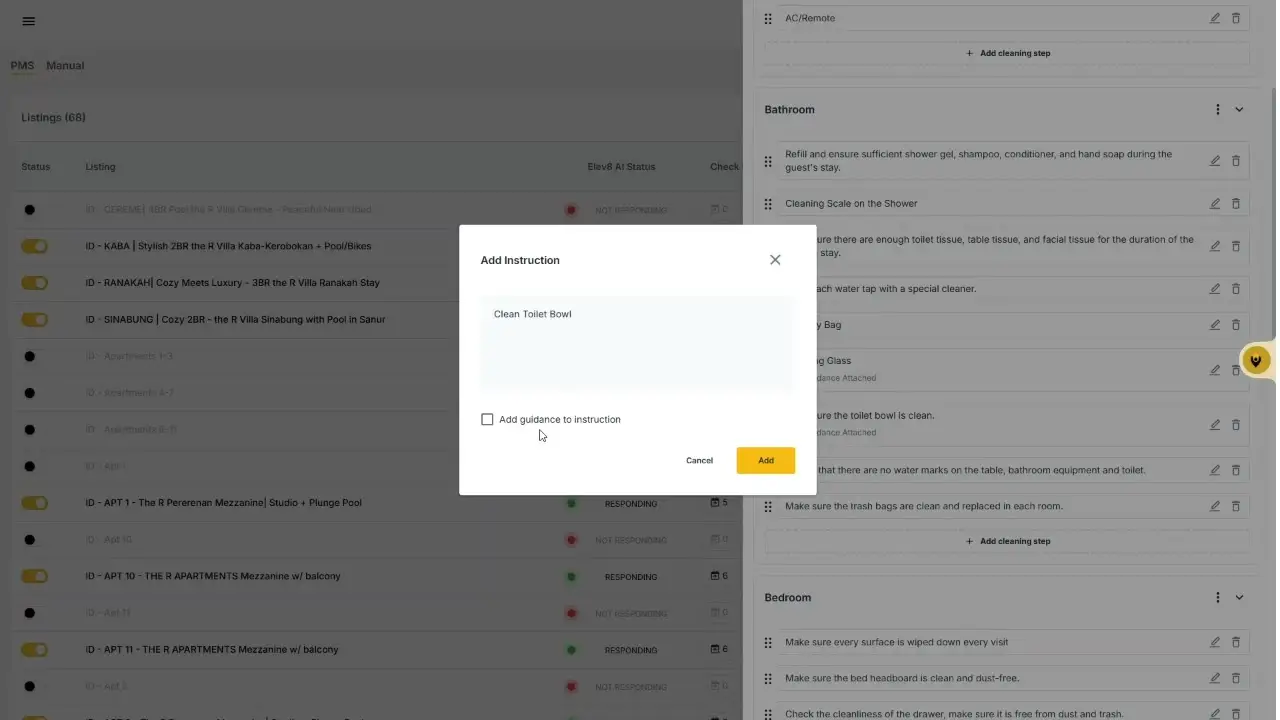Toggle status switch for KABA listing

pos(34,246)
